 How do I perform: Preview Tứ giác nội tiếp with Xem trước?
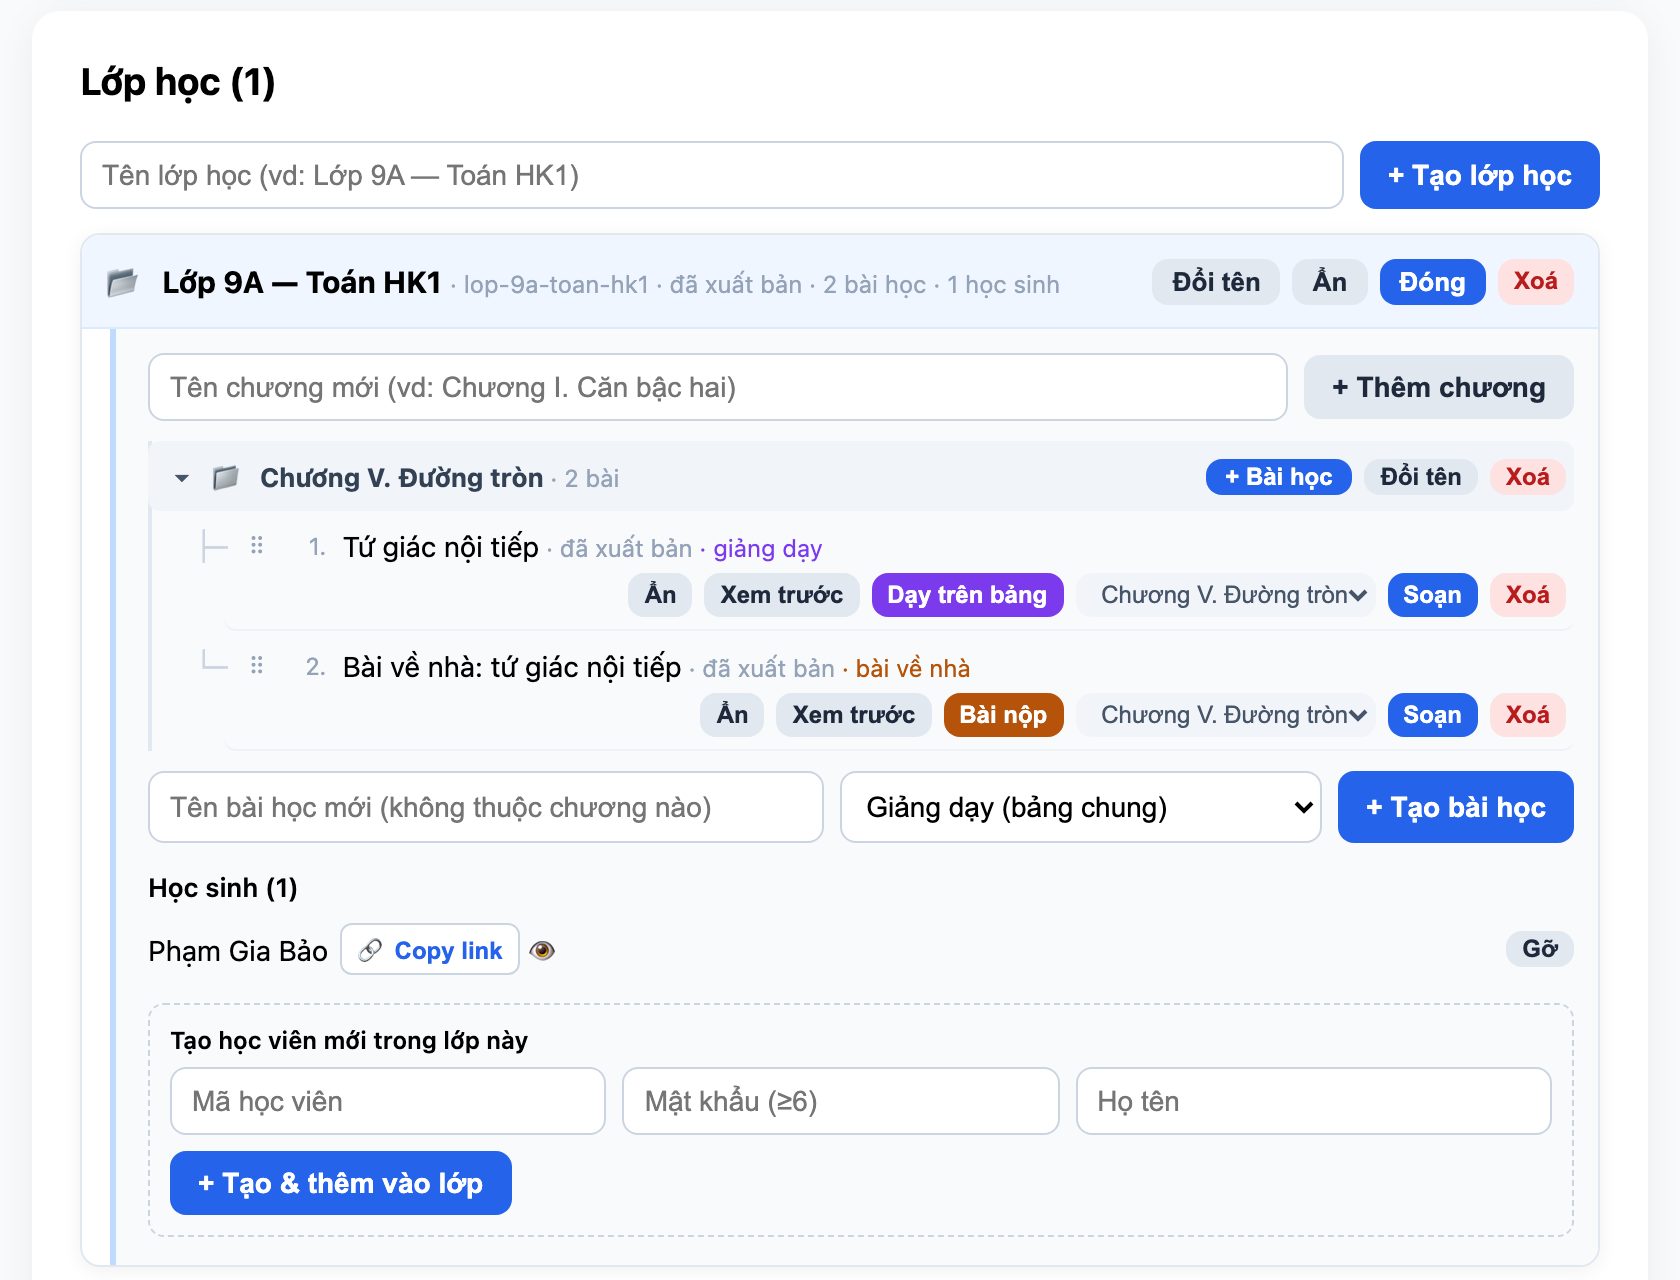(781, 595)
